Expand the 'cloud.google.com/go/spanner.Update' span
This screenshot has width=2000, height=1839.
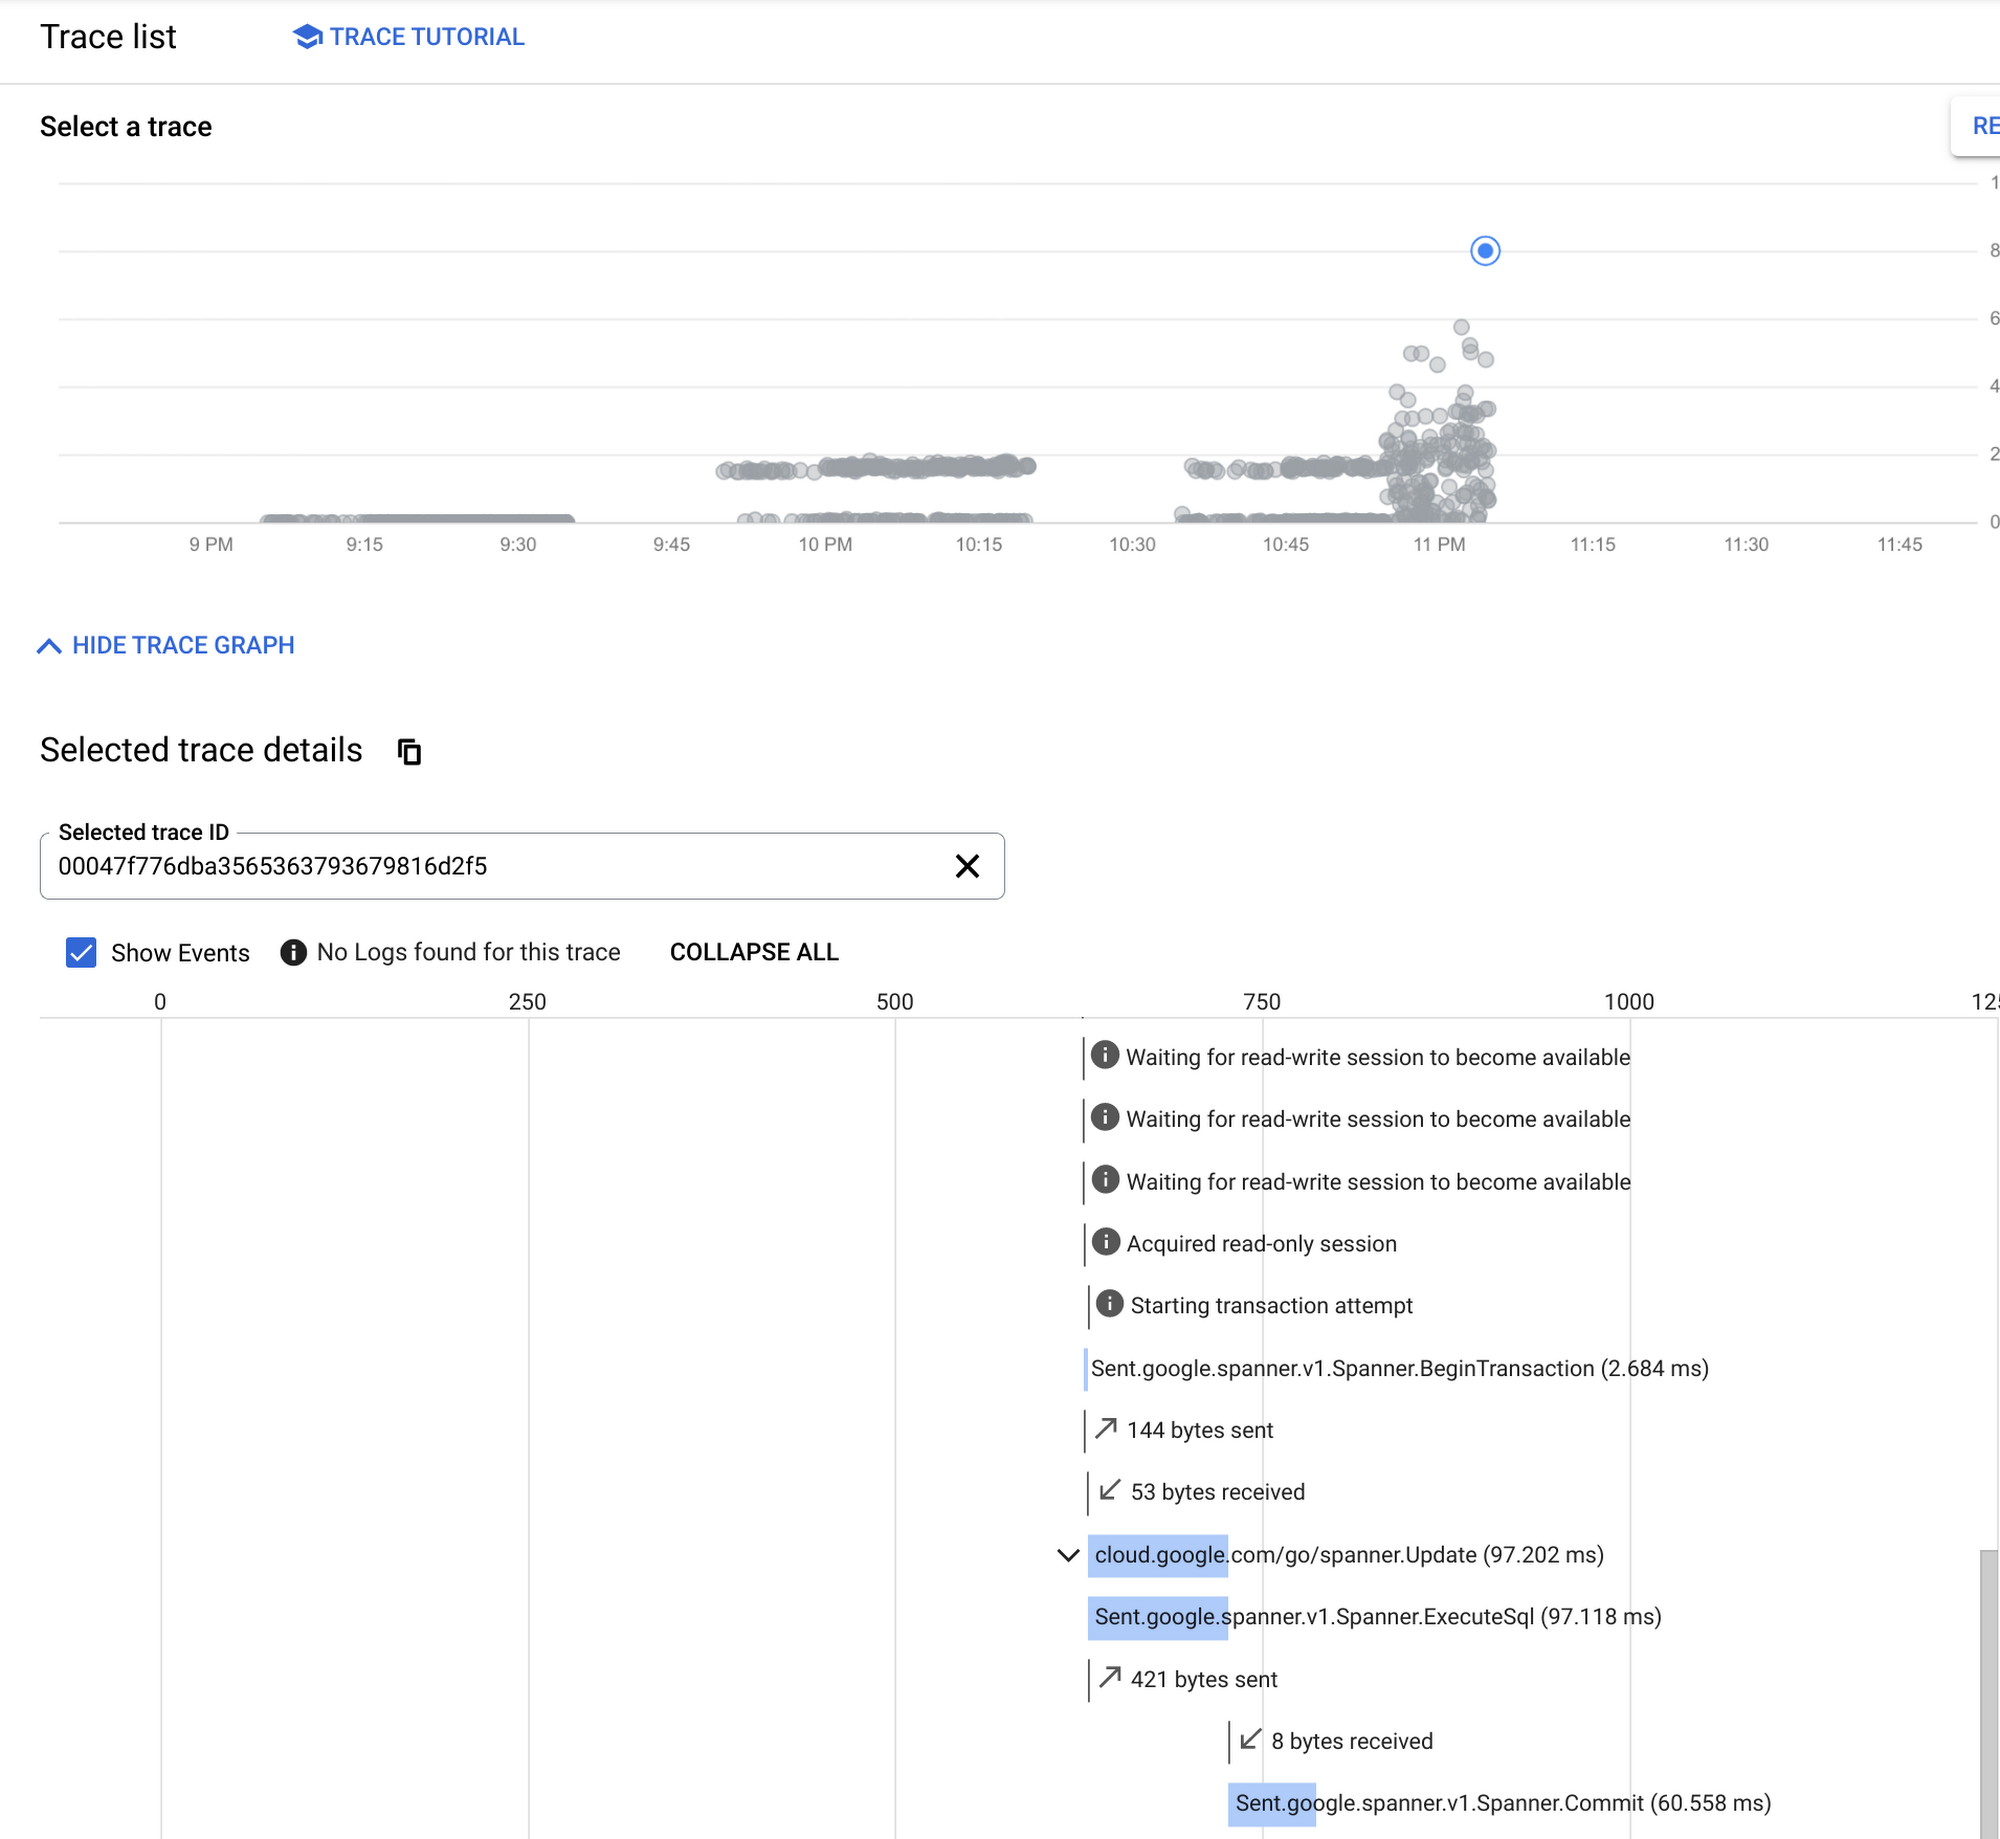(1066, 1555)
